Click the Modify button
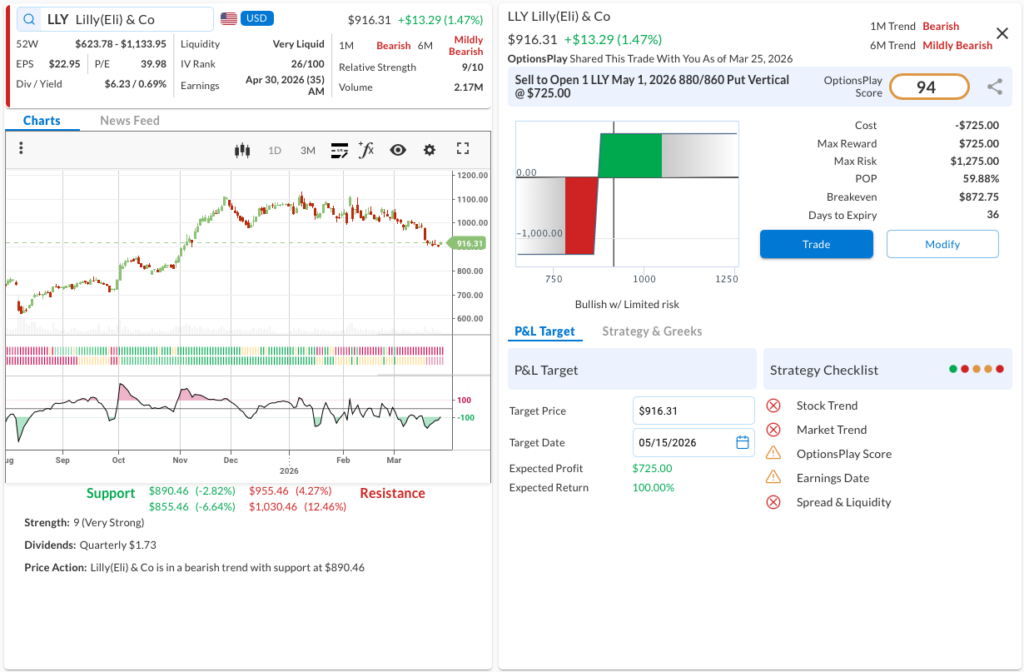 [x=942, y=244]
